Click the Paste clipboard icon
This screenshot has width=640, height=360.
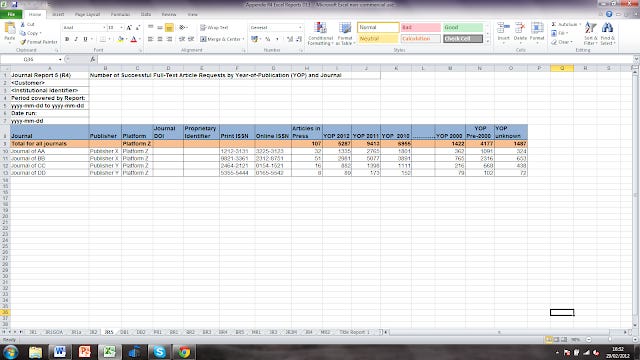click(x=9, y=29)
